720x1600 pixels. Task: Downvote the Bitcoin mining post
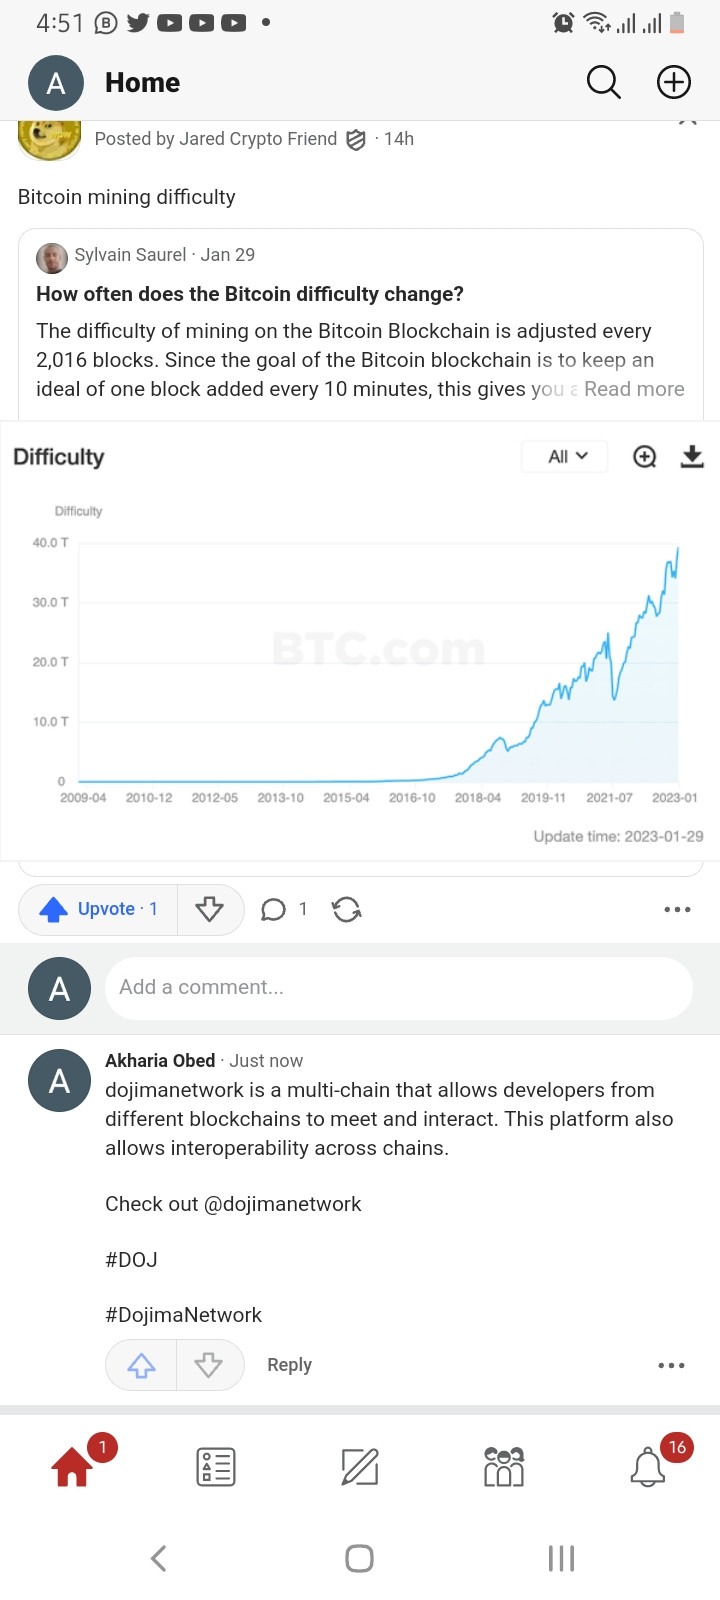(209, 909)
